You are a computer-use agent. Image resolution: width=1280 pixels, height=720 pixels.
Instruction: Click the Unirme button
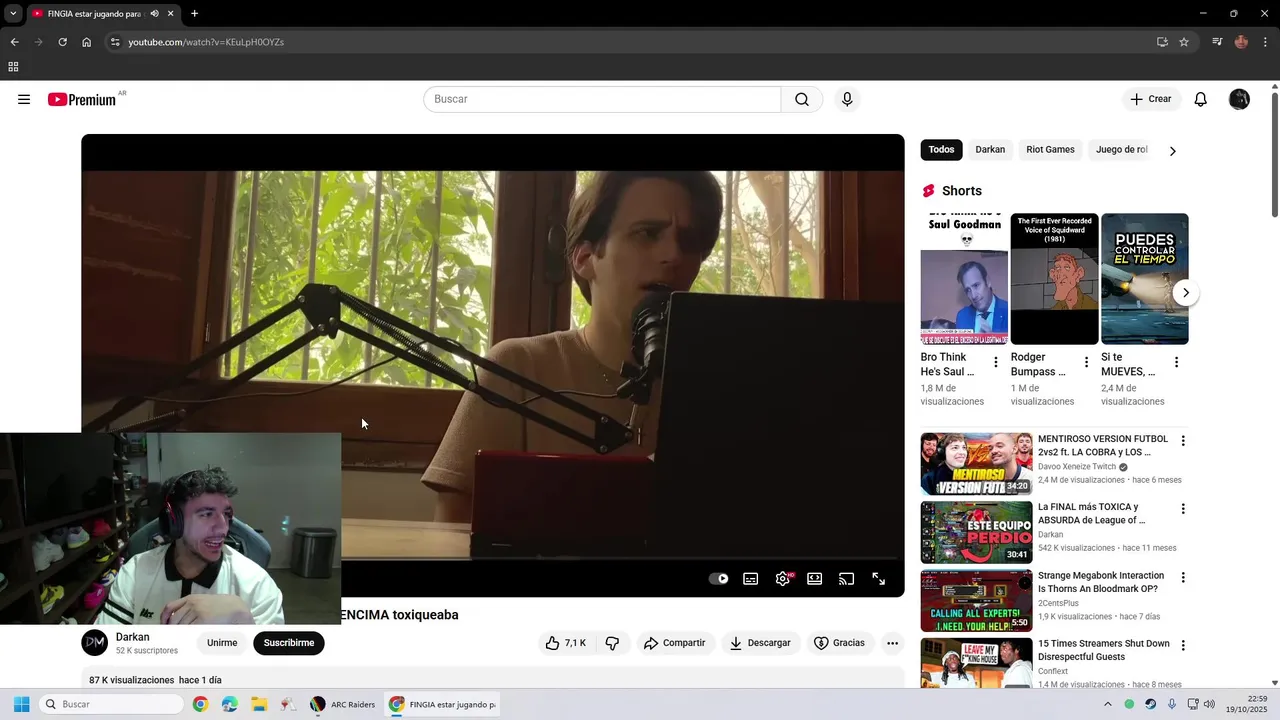[222, 643]
